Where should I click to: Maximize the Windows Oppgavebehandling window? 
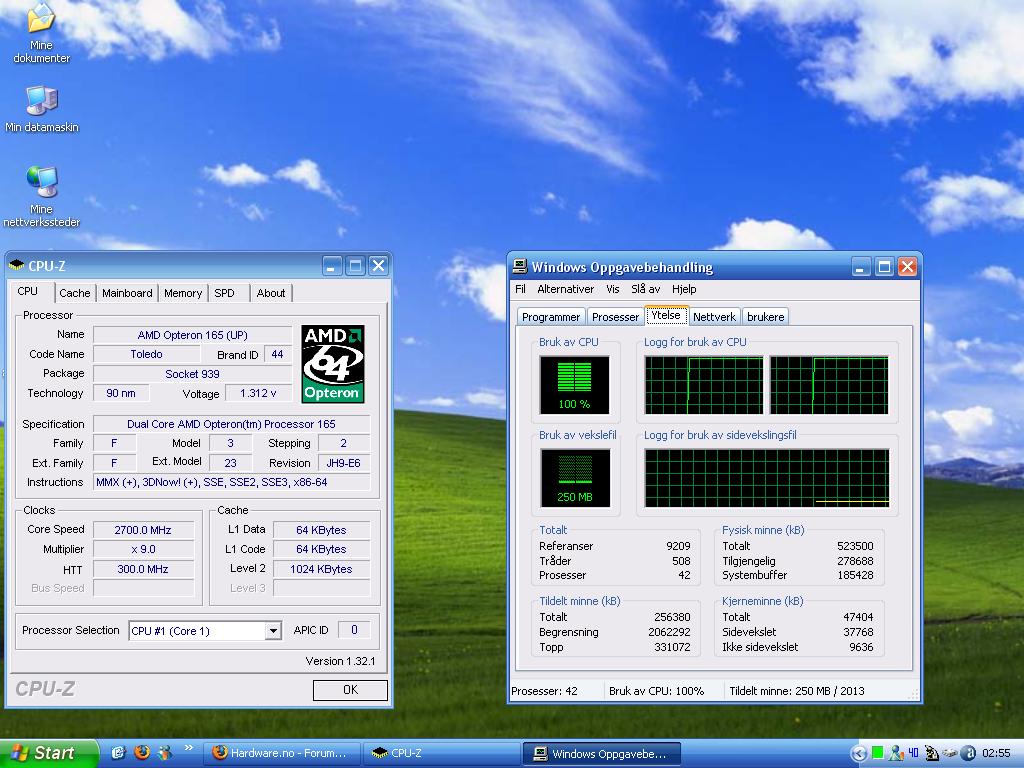(x=884, y=266)
